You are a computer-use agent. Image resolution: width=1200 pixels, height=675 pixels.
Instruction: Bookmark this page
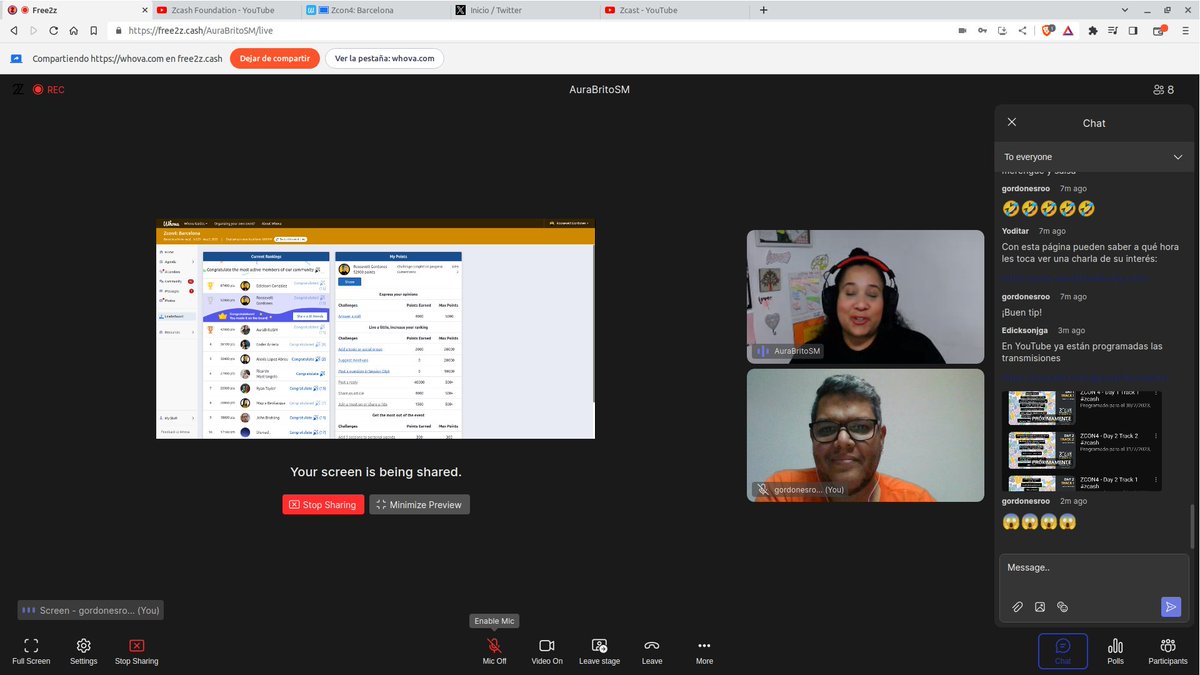(x=93, y=30)
